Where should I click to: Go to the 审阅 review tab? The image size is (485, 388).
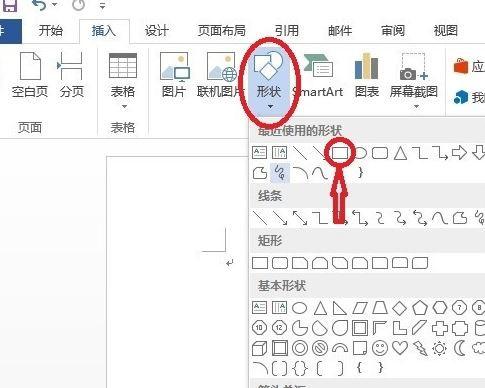coord(393,31)
